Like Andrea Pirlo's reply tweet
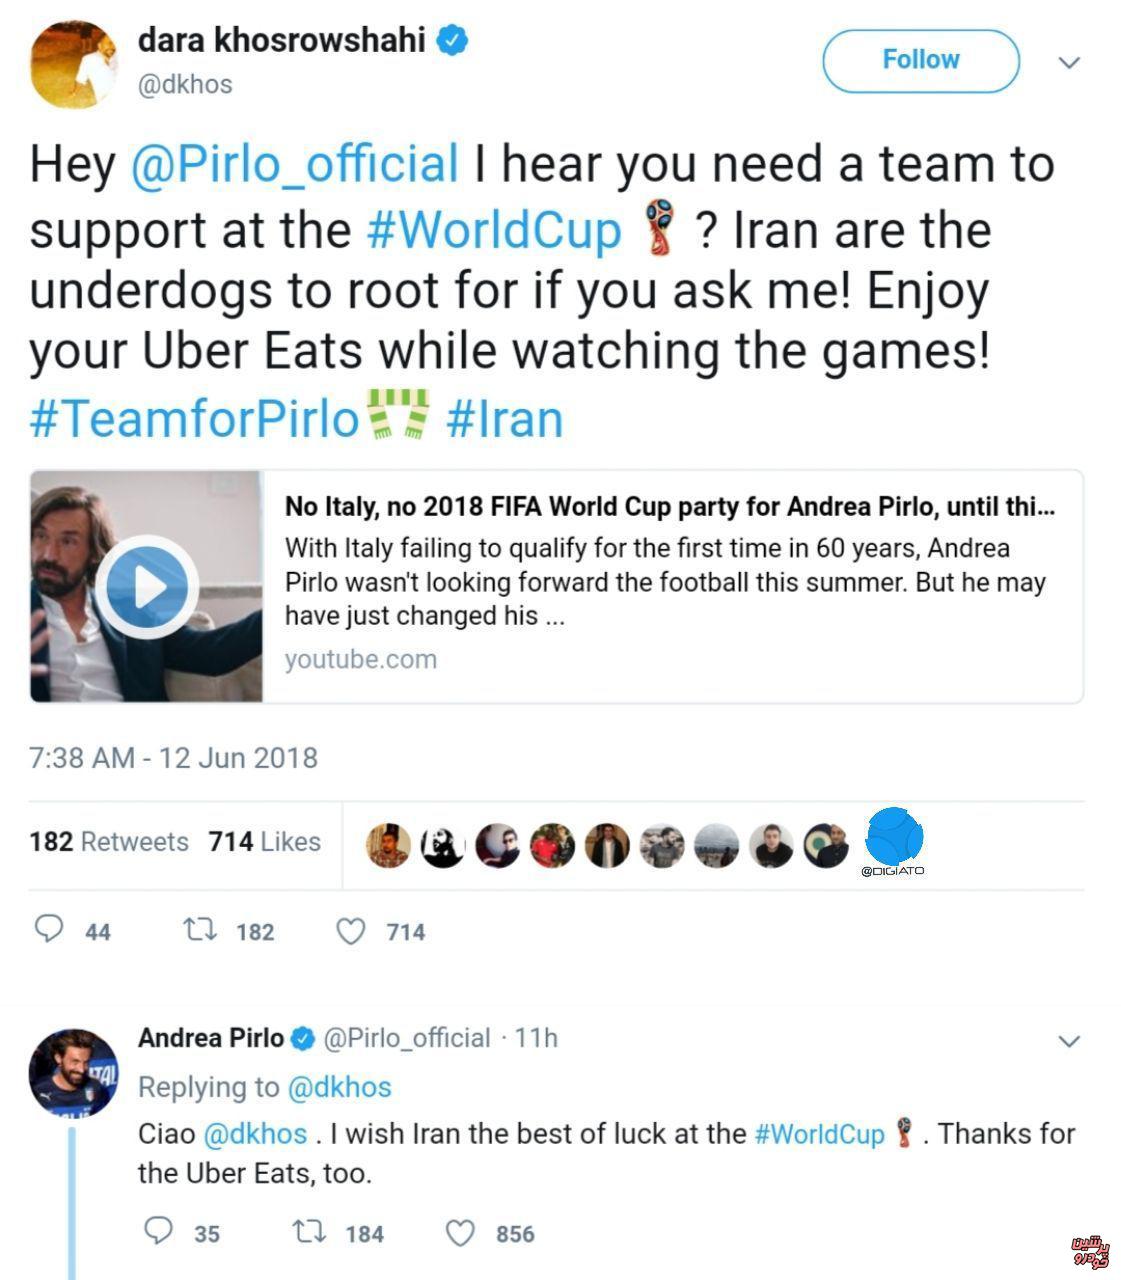 (x=459, y=1234)
